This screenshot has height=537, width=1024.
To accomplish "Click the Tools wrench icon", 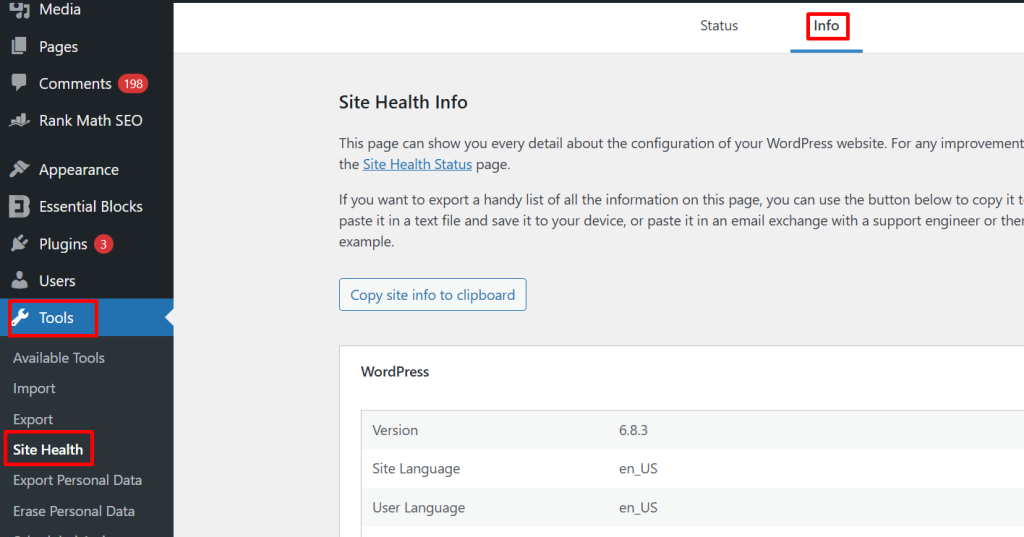I will [x=20, y=318].
